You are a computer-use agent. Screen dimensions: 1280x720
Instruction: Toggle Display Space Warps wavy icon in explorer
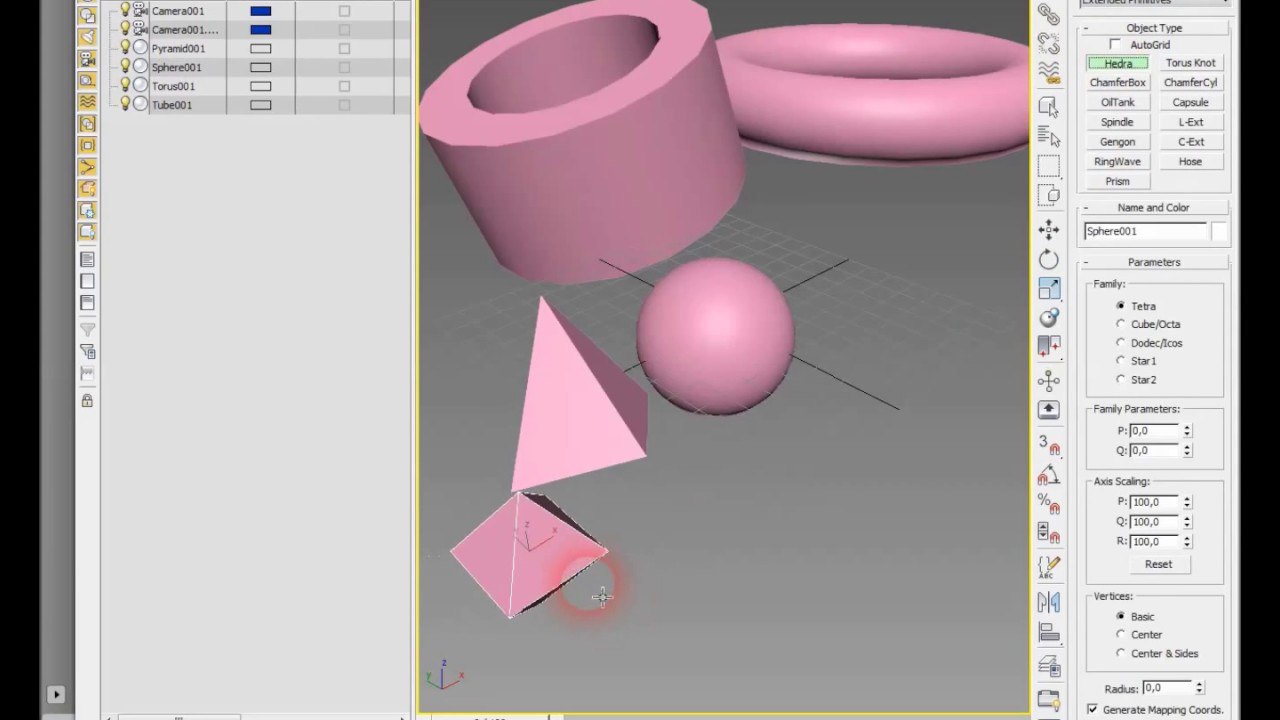[87, 101]
